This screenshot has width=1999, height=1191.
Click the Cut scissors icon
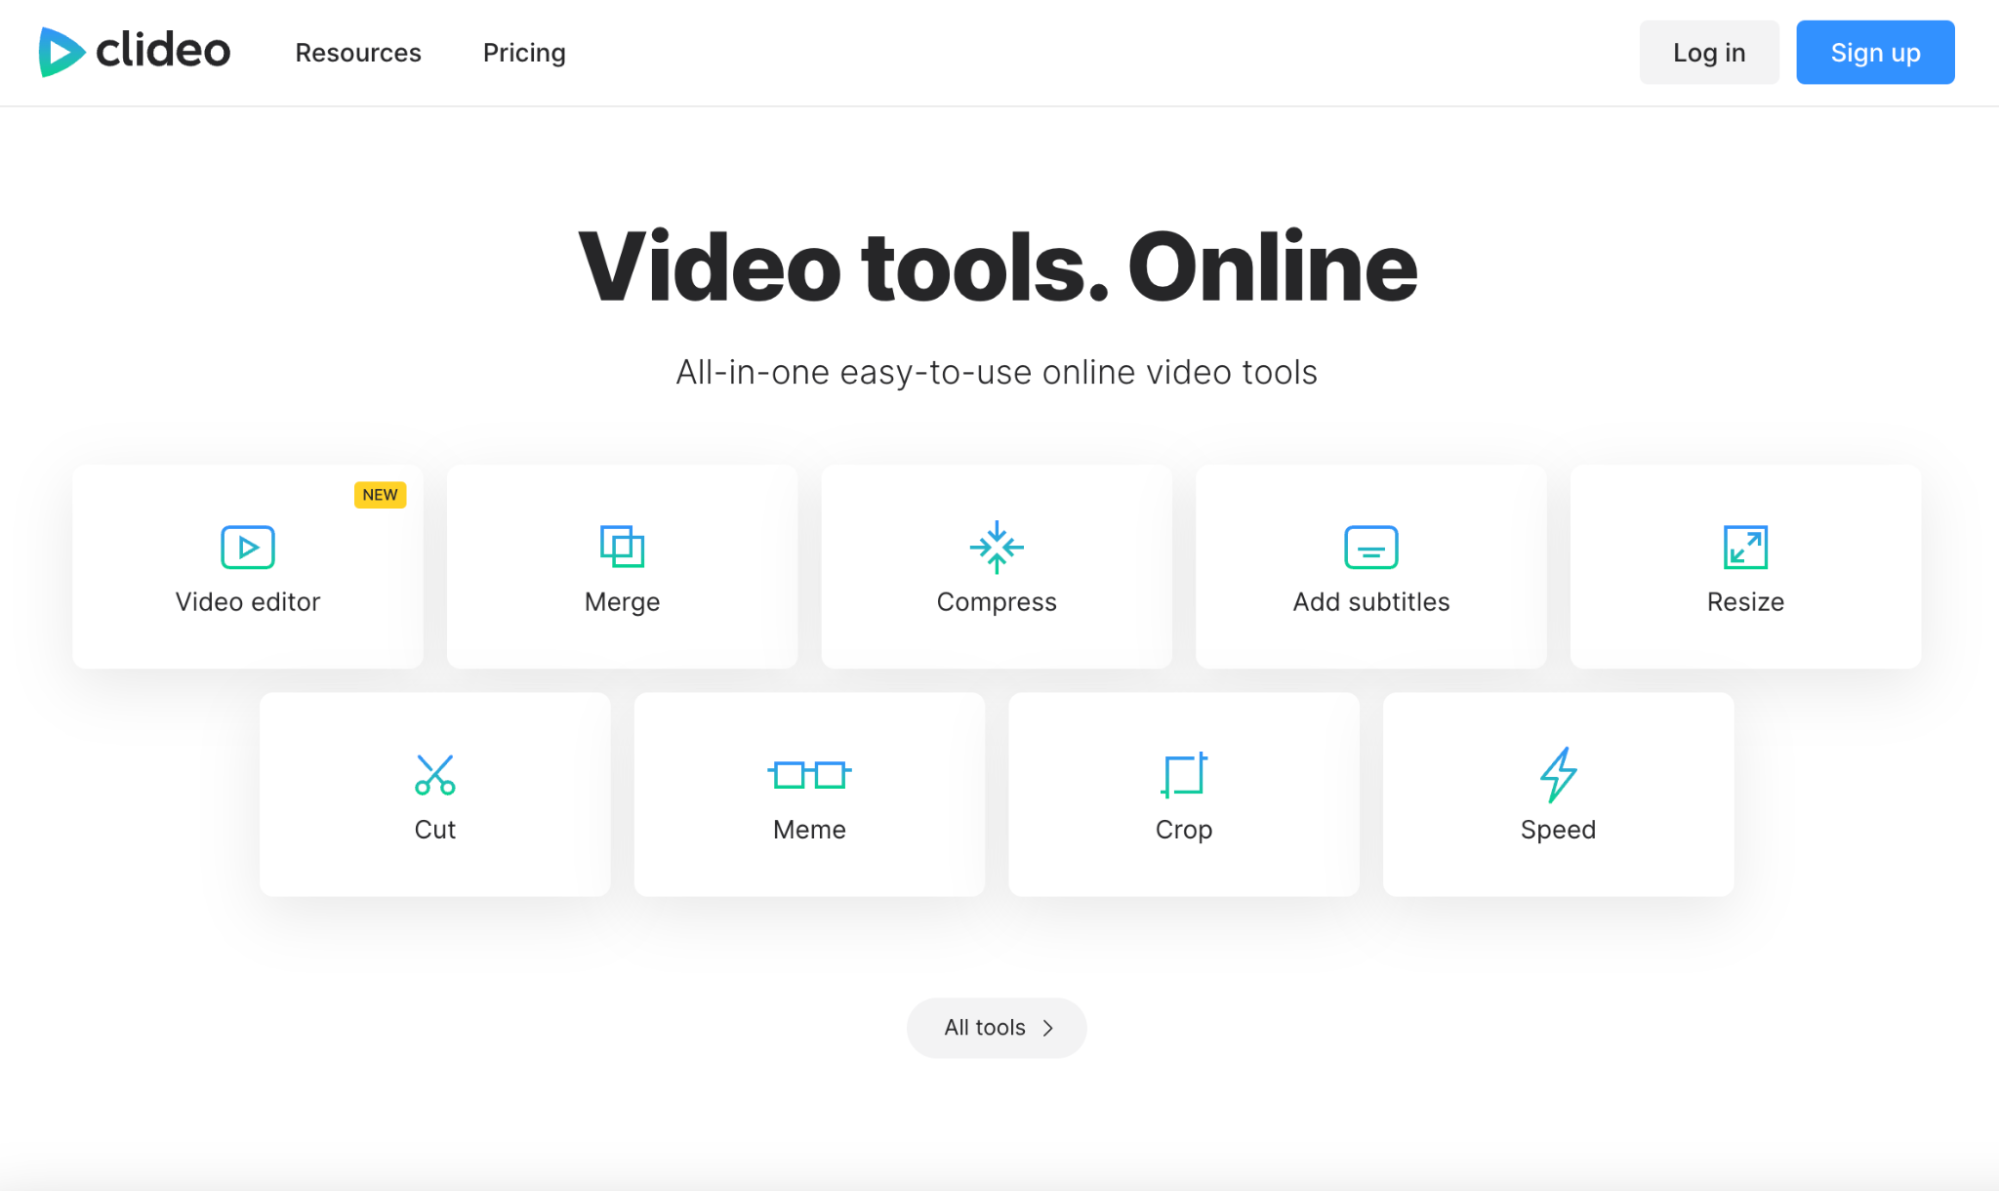point(435,774)
